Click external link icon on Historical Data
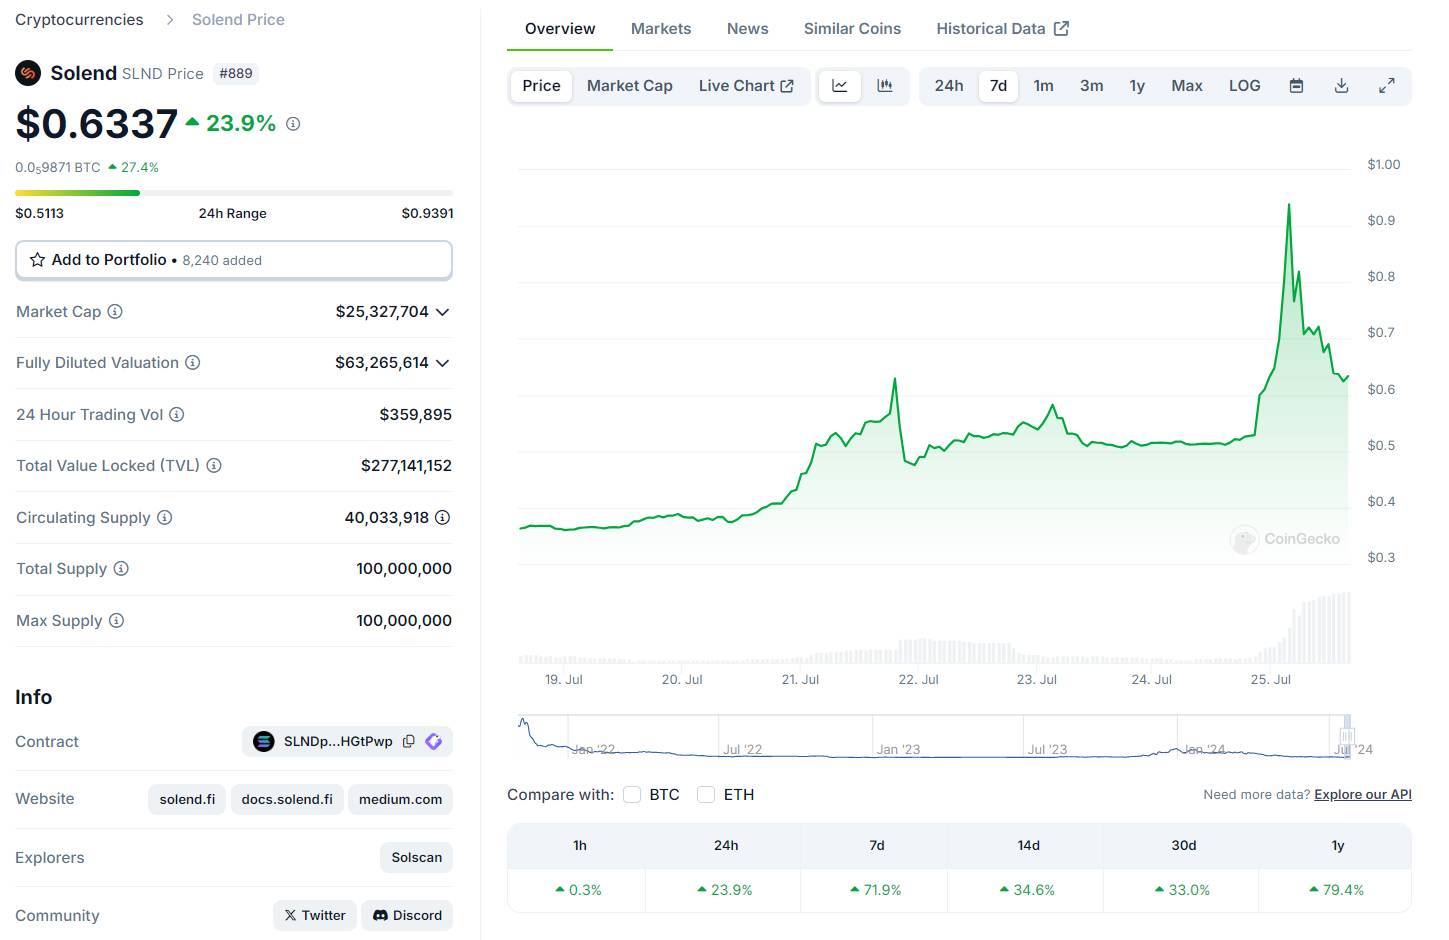The width and height of the screenshot is (1449, 940). (1062, 29)
